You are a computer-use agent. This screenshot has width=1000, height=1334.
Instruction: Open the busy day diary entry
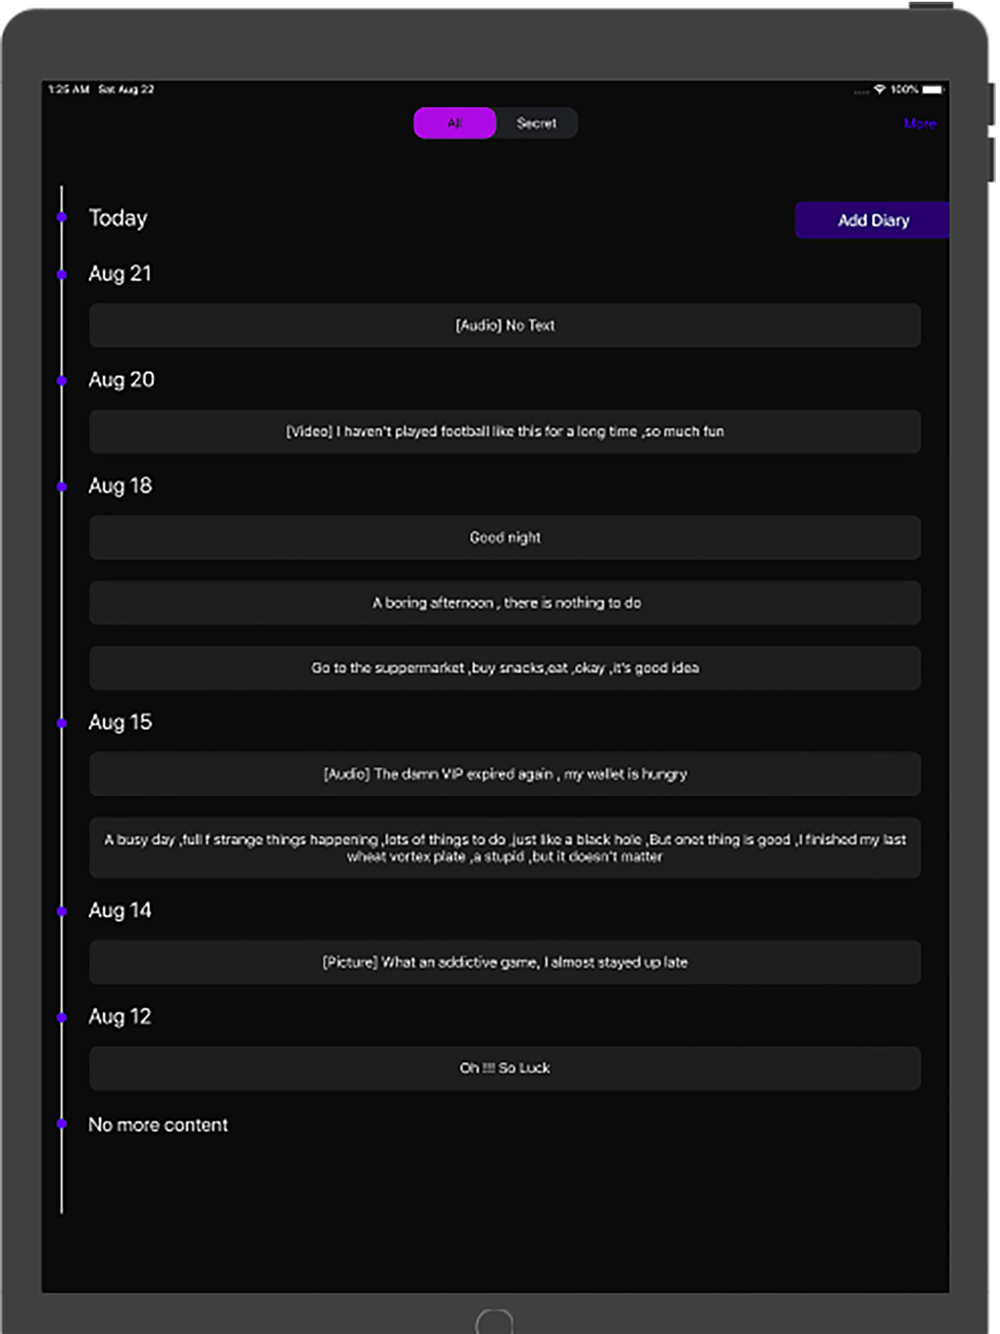tap(505, 848)
